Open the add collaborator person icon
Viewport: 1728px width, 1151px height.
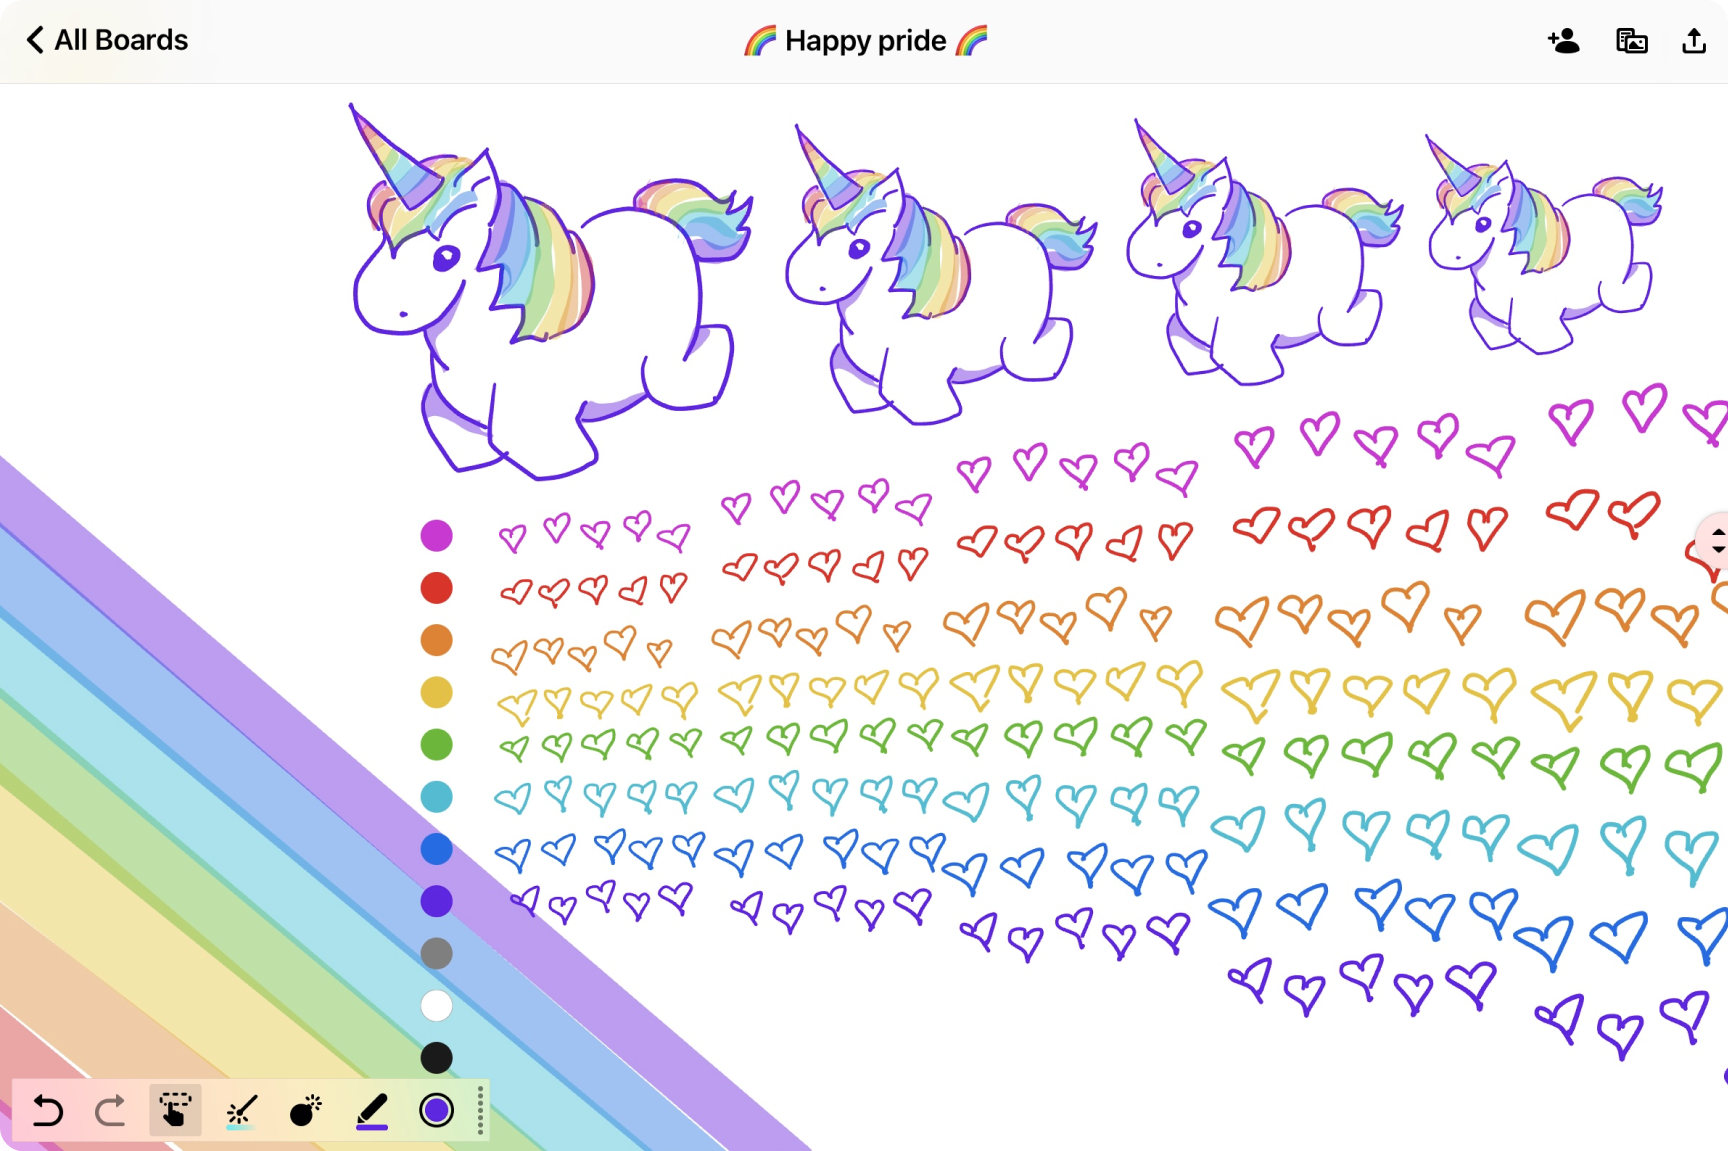click(1563, 41)
